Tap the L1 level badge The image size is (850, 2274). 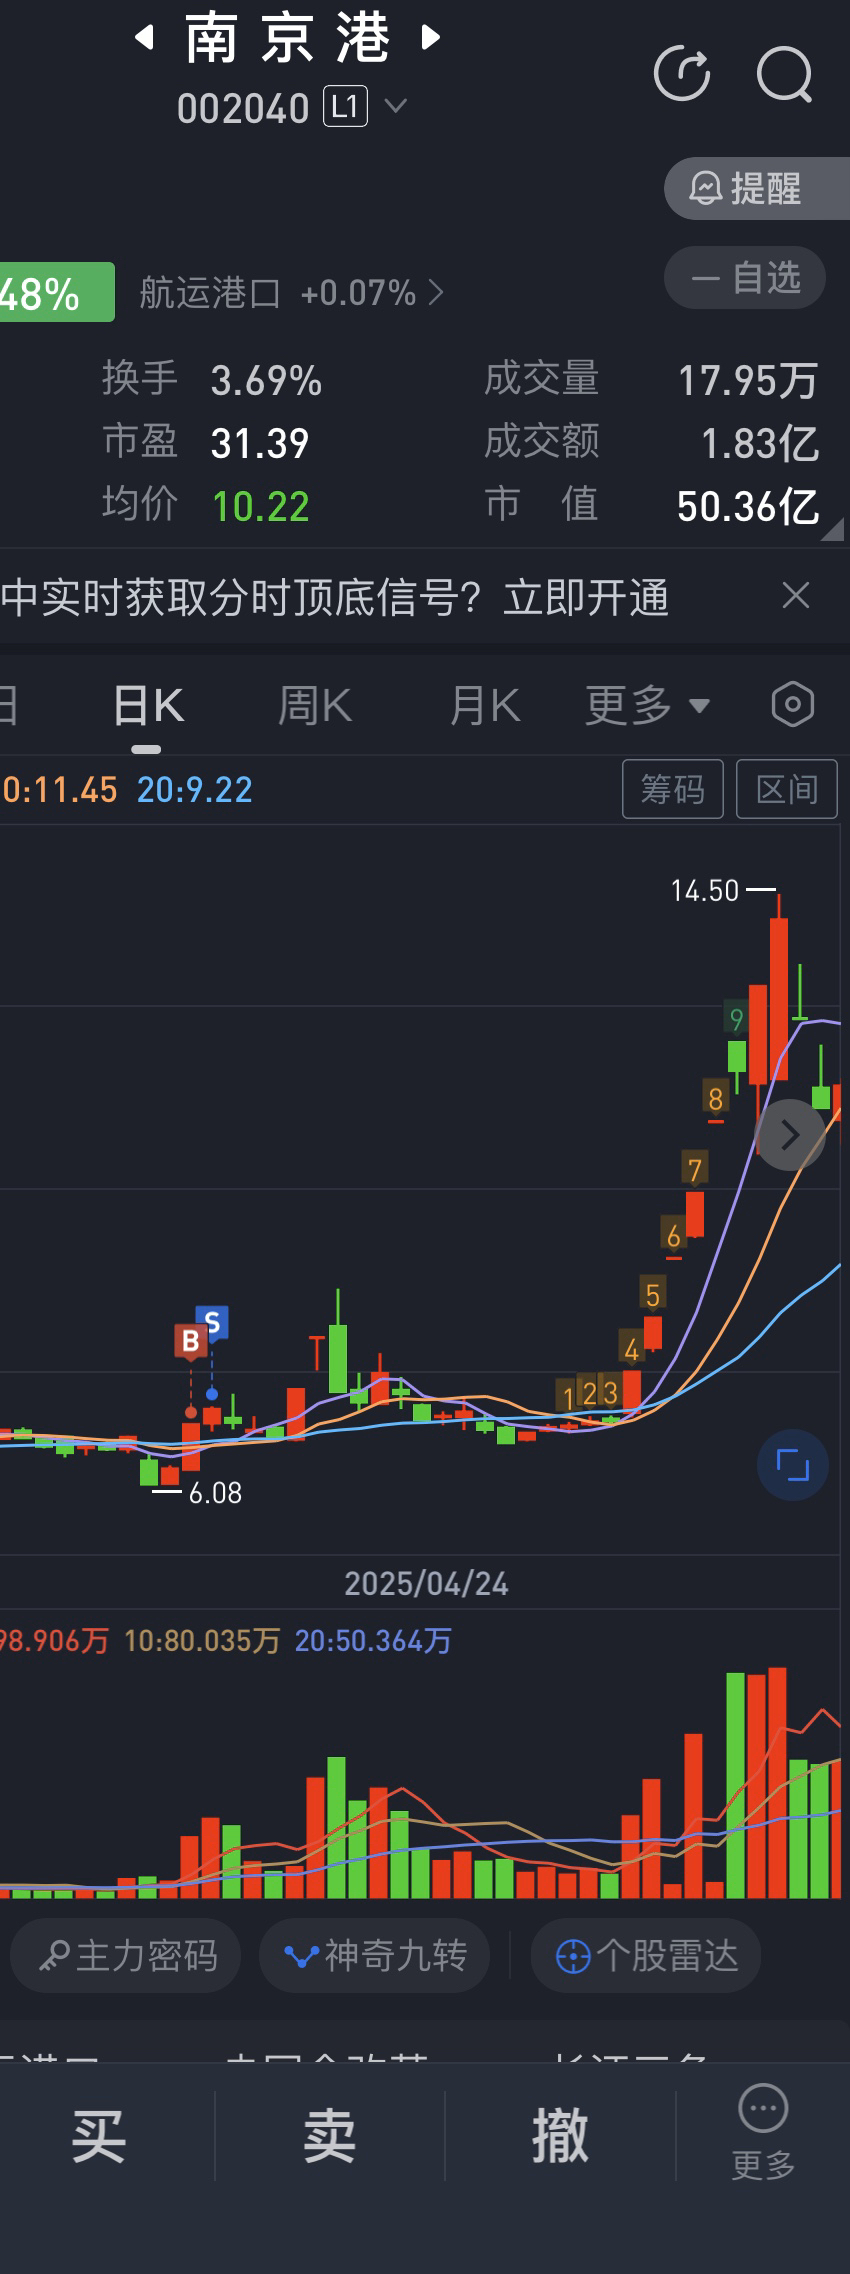[x=345, y=106]
